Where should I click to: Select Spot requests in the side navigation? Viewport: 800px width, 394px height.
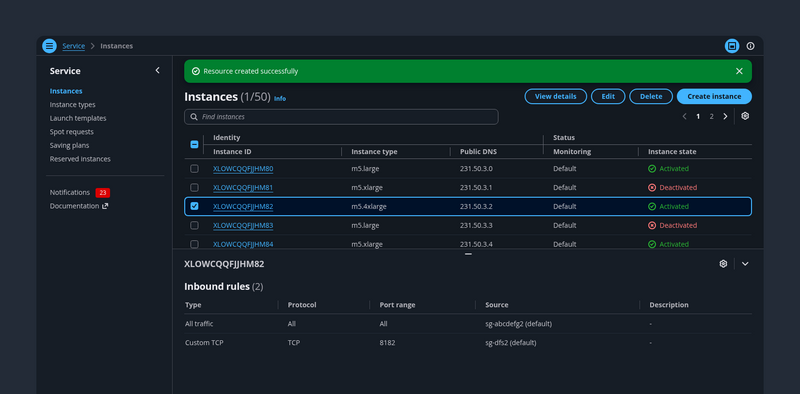[71, 132]
